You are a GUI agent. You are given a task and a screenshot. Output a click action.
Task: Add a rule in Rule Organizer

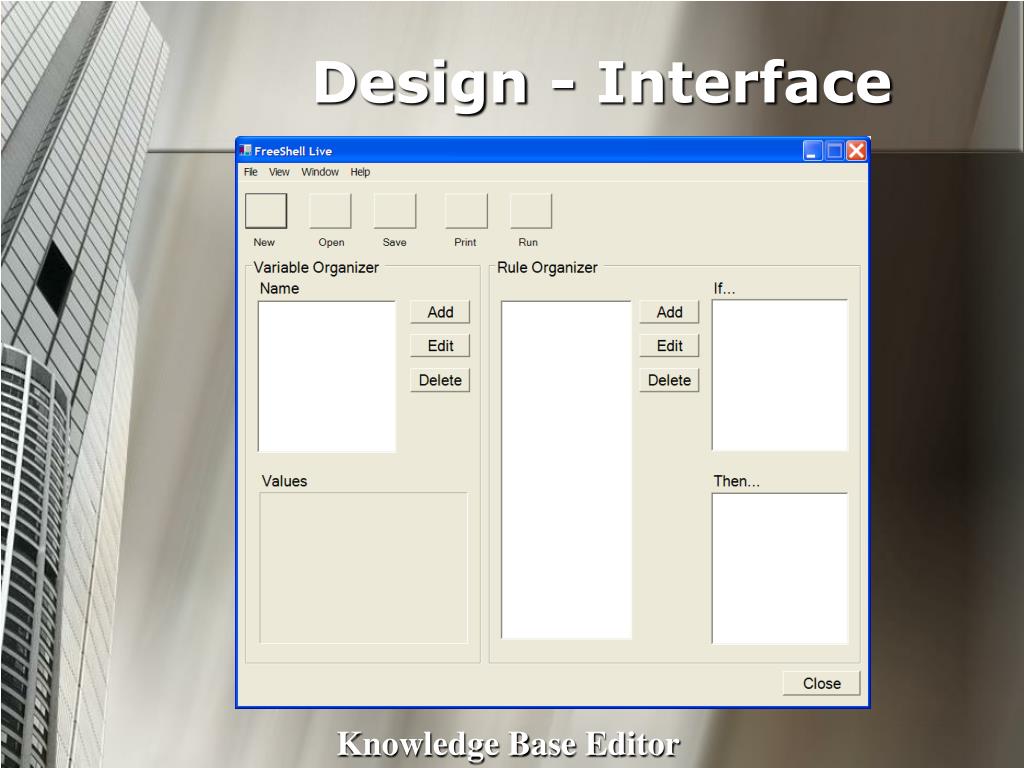pos(669,312)
